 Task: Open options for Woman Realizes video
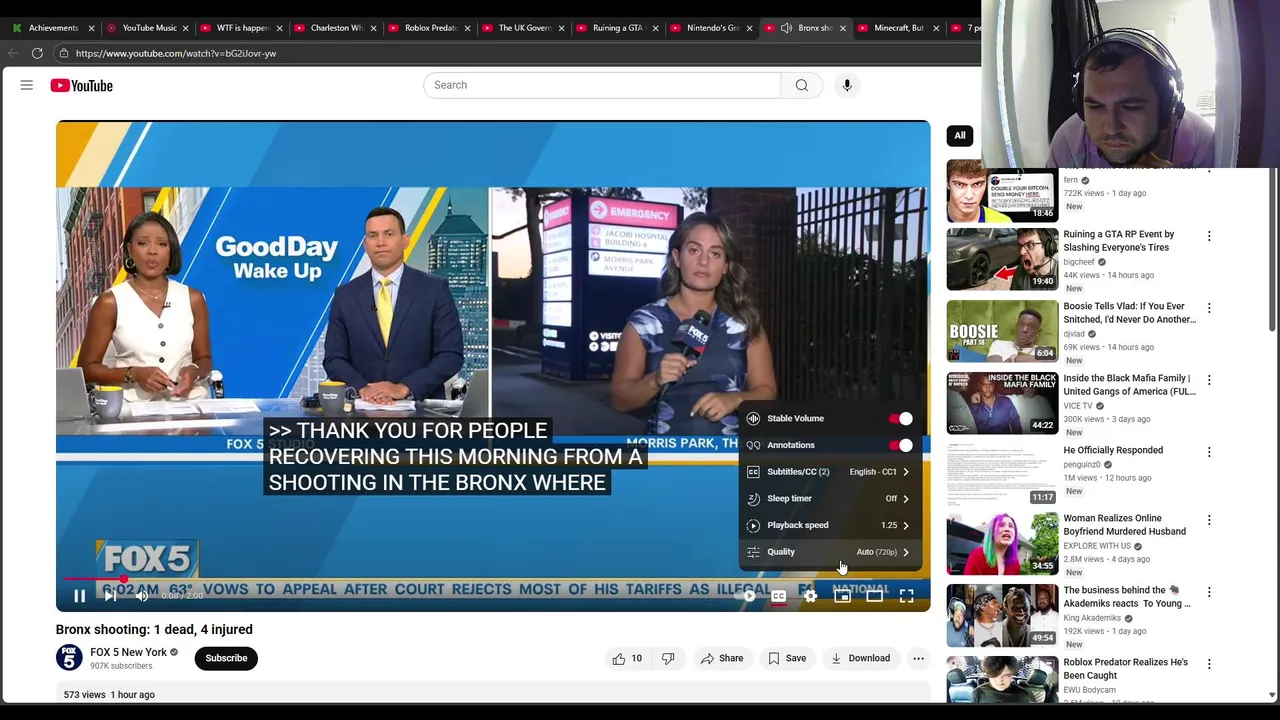(1209, 520)
